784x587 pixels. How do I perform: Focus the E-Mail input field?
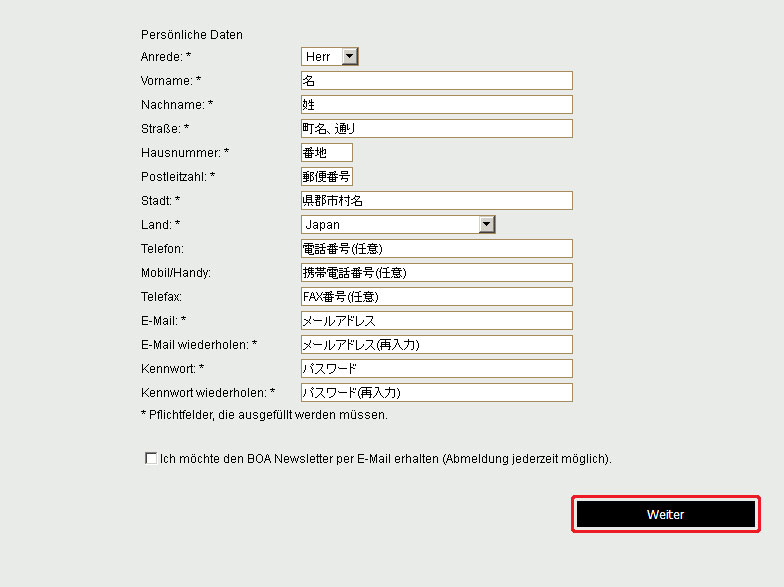(436, 321)
